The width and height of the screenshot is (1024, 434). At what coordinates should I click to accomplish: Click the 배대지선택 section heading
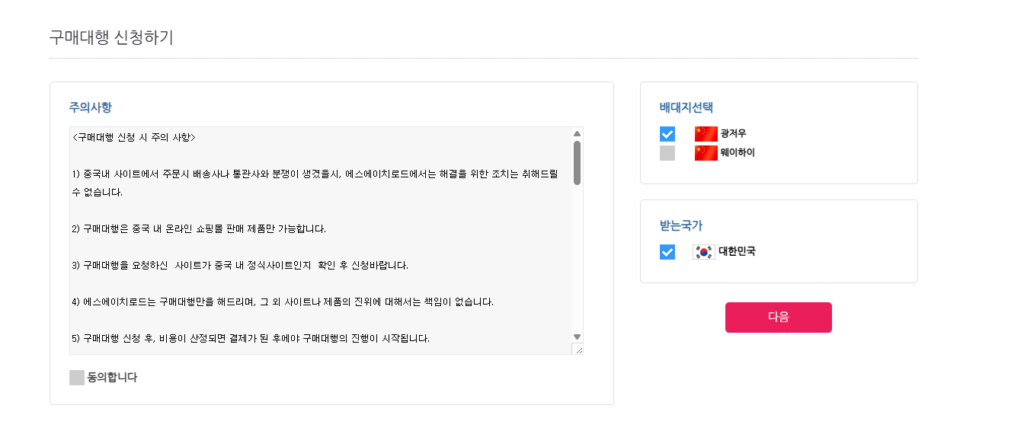coord(686,108)
